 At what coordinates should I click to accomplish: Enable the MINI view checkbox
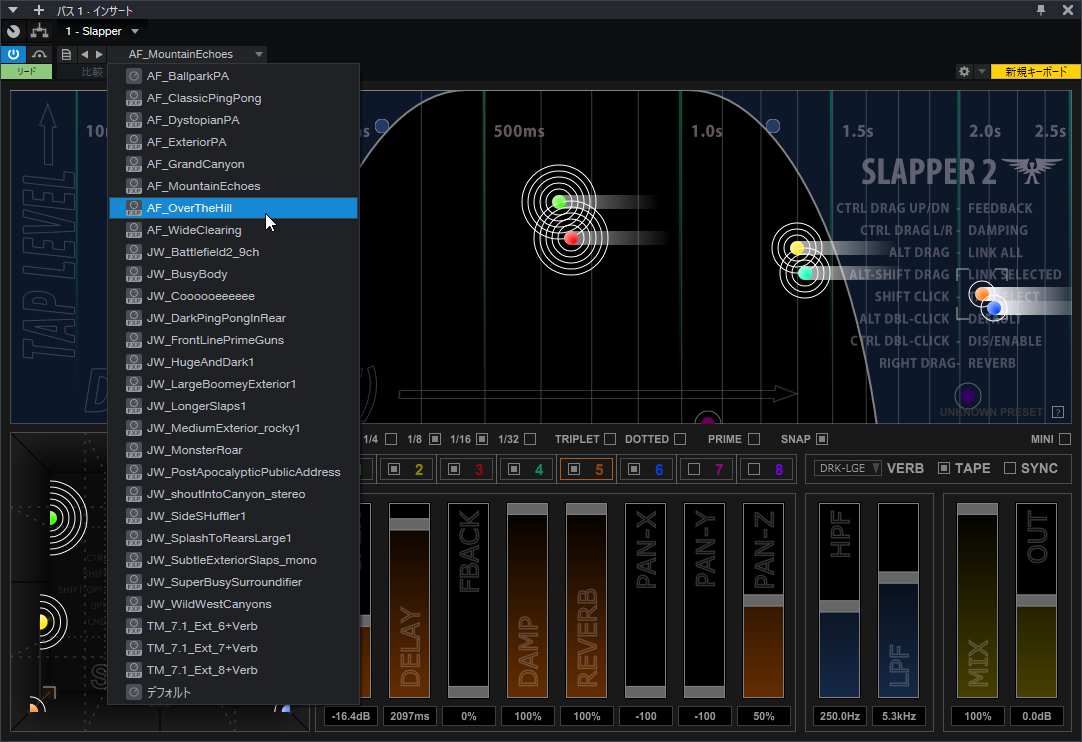[x=1065, y=439]
